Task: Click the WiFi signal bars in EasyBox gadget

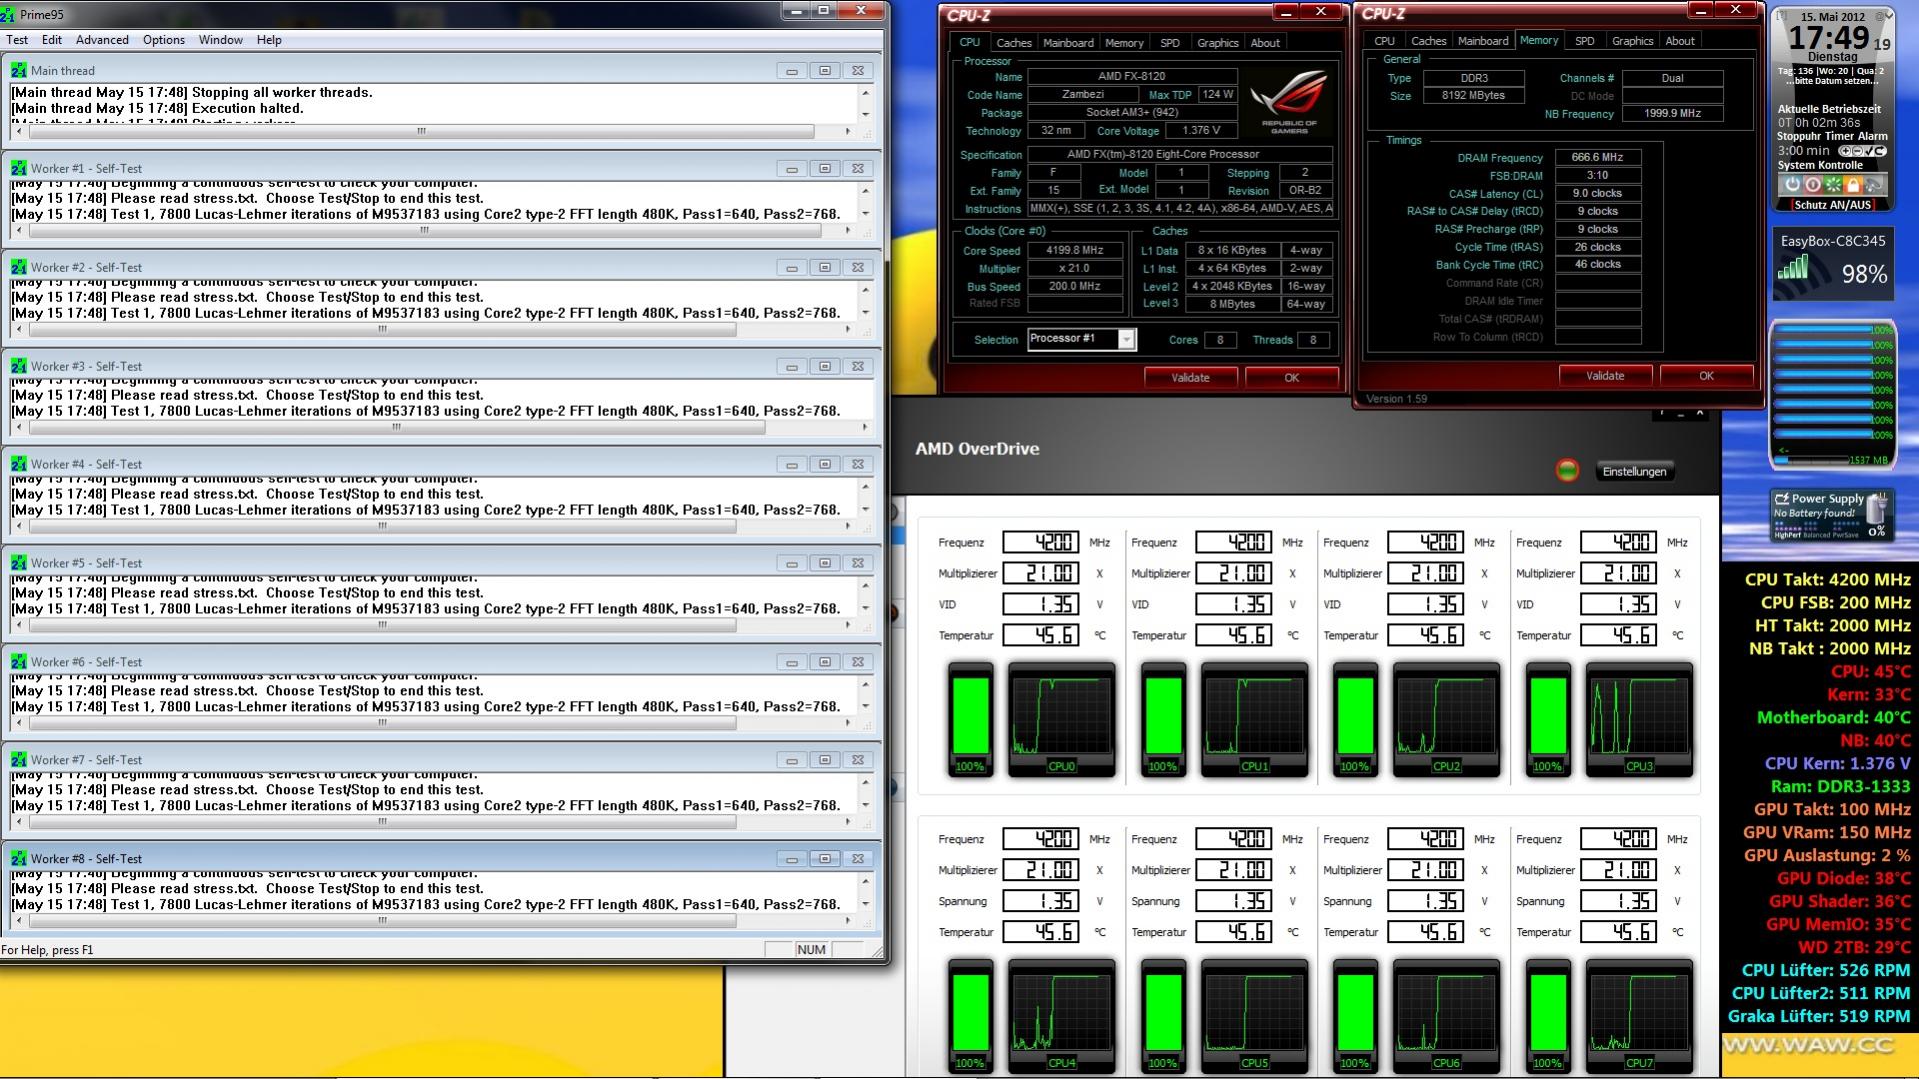Action: [x=1793, y=267]
